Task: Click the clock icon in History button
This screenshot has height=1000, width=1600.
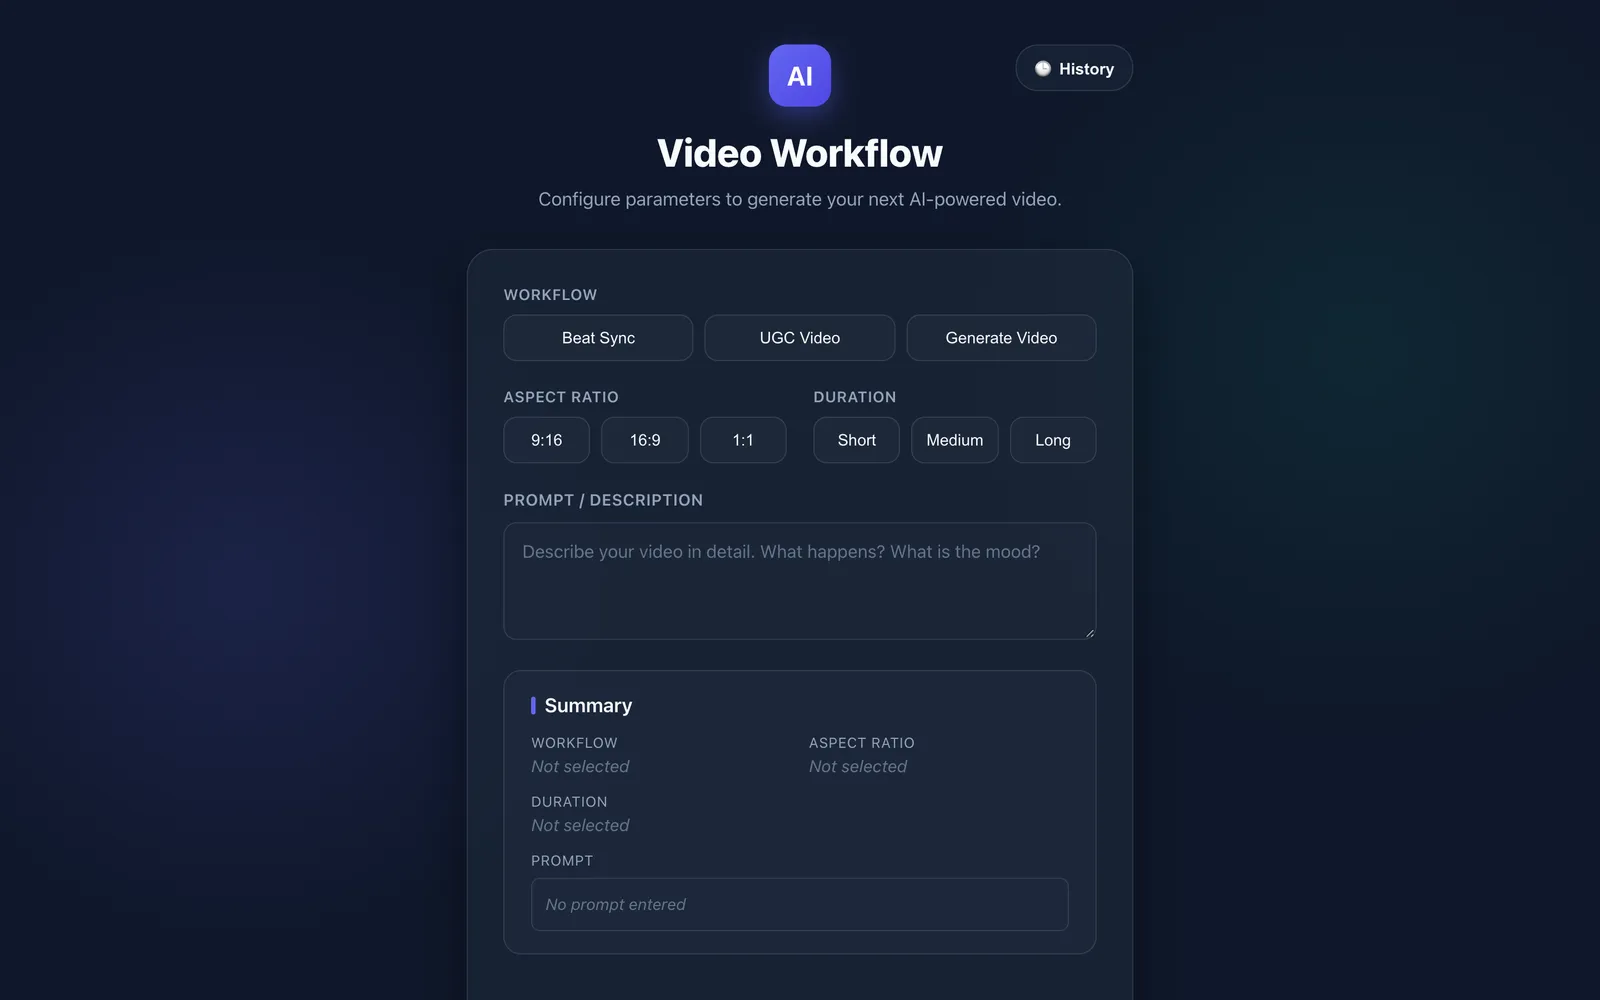Action: tap(1043, 69)
